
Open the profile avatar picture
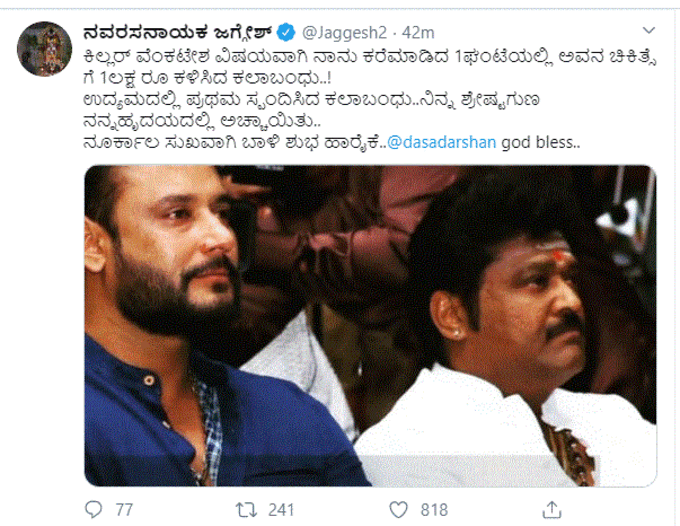pyautogui.click(x=44, y=49)
